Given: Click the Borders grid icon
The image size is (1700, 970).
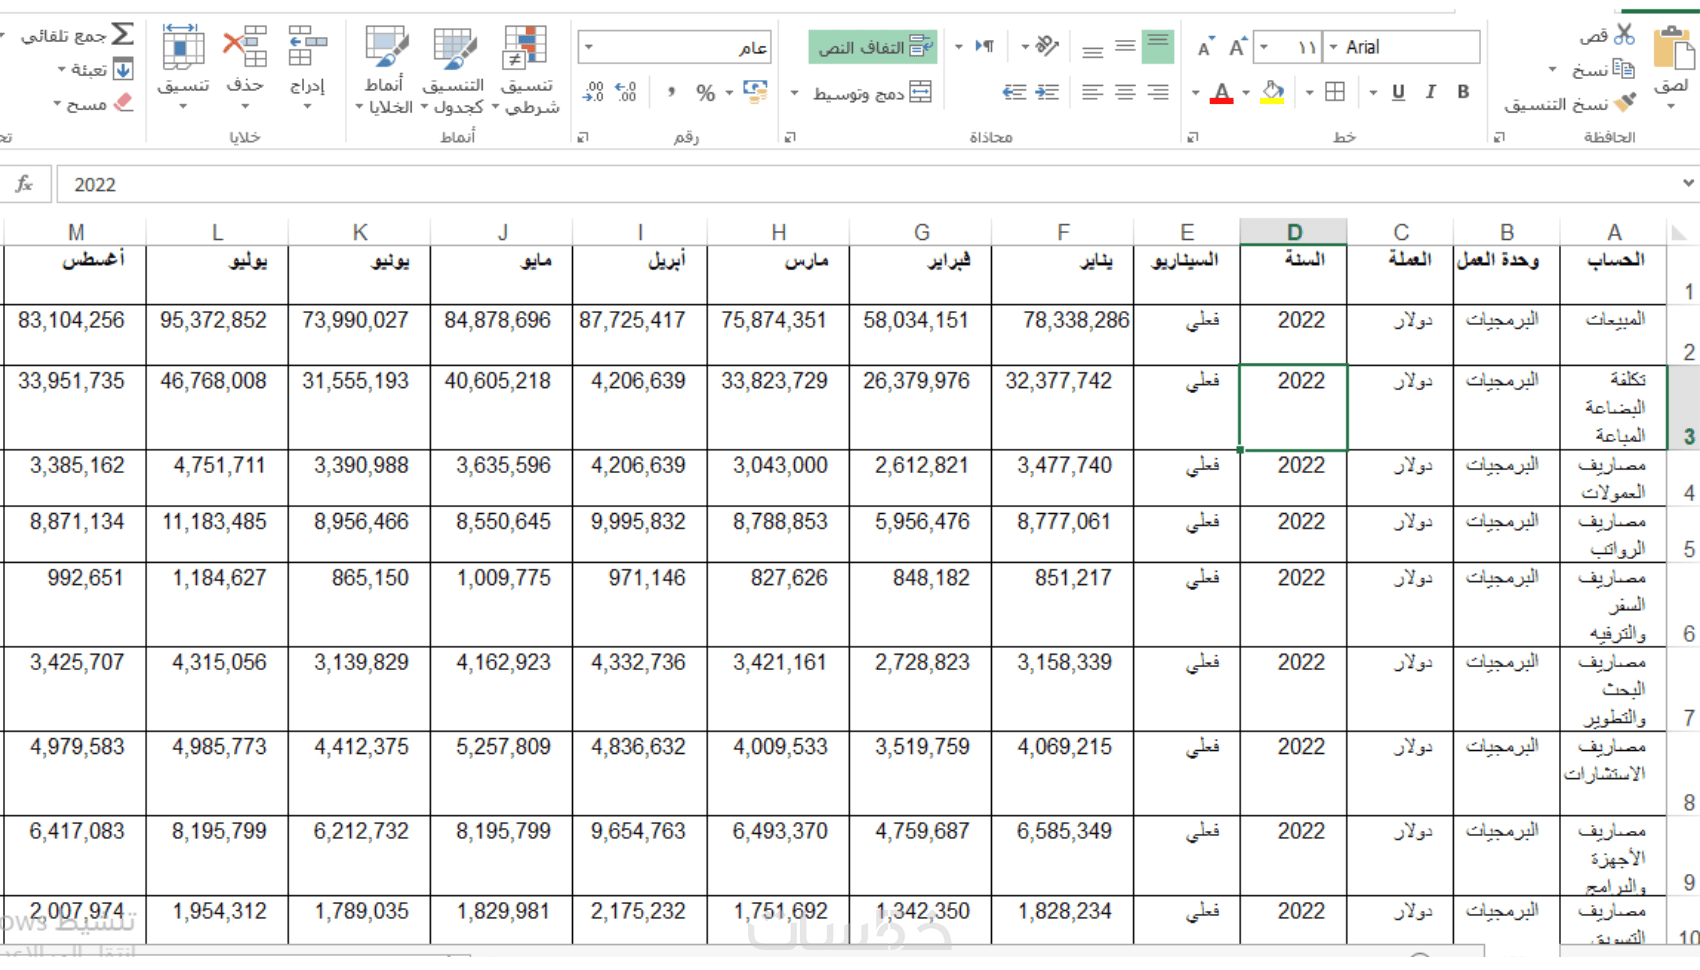Looking at the screenshot, I should [x=1334, y=92].
